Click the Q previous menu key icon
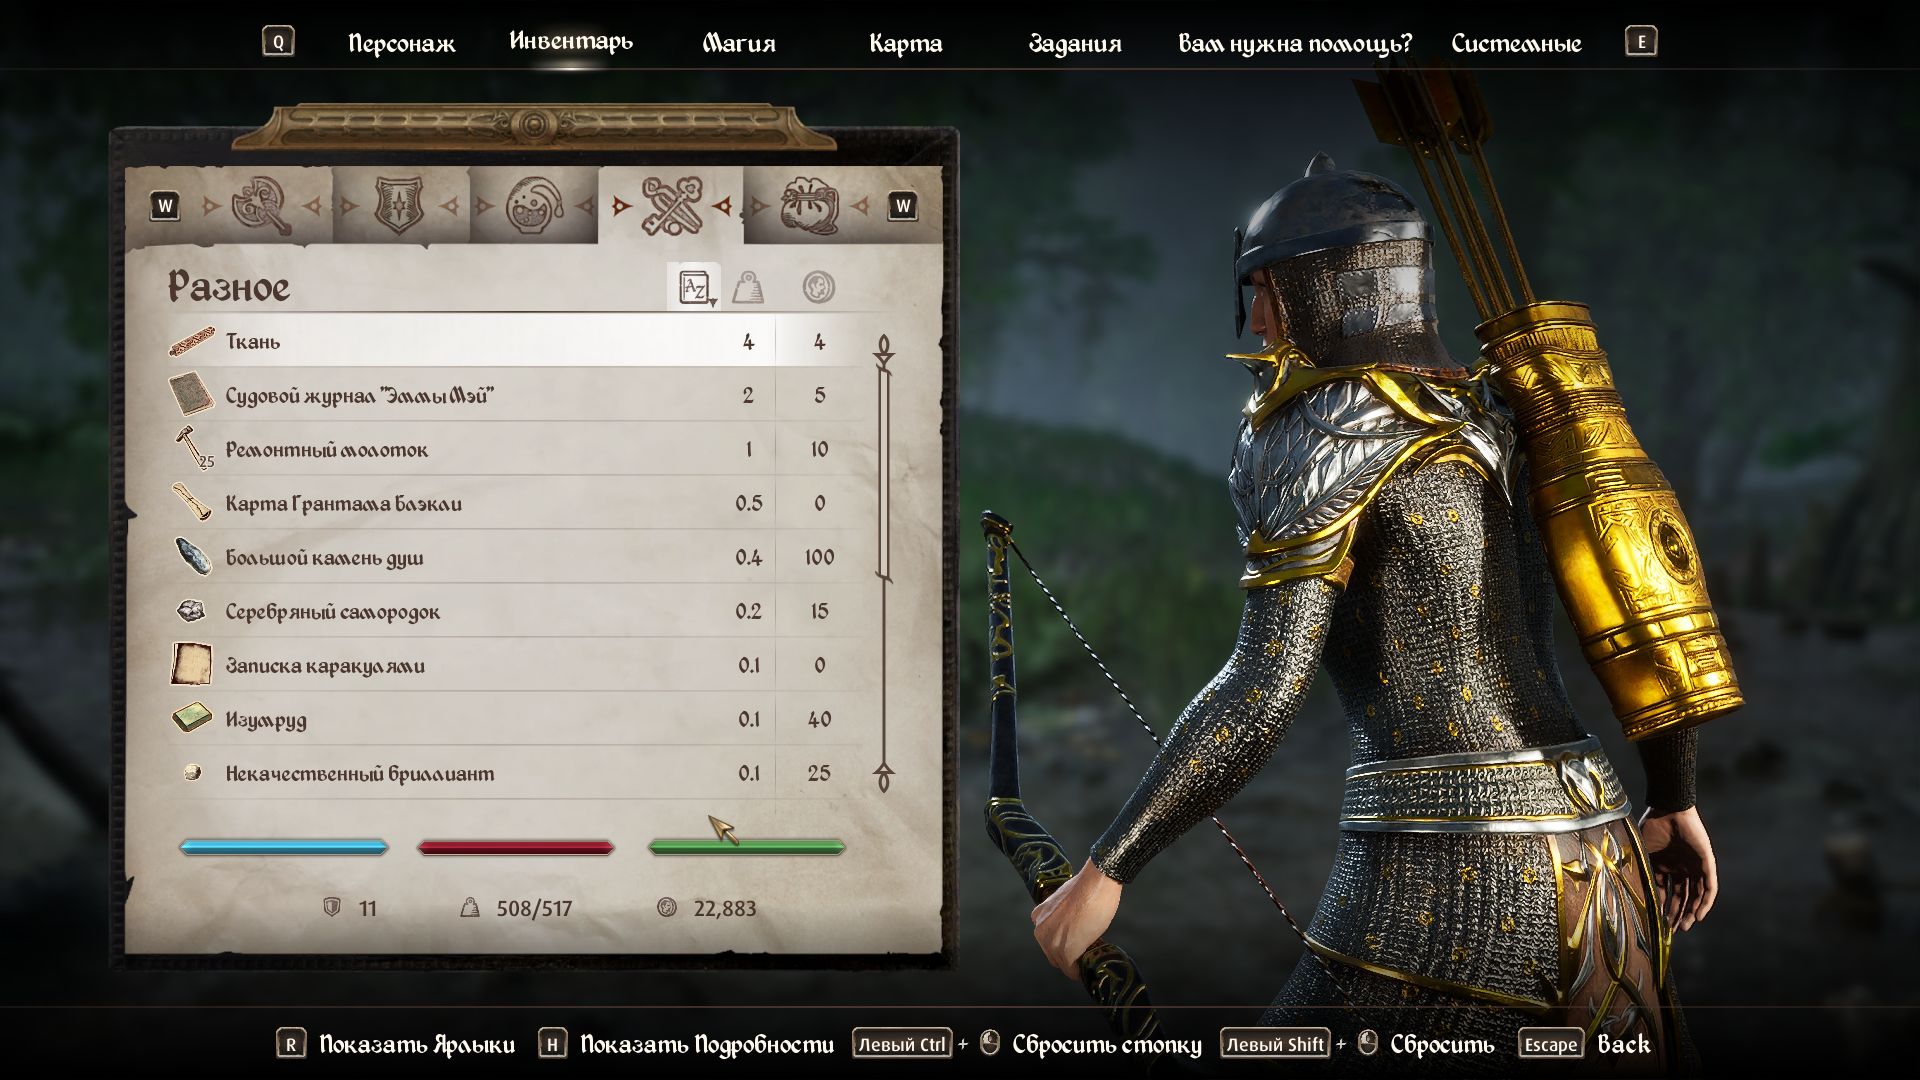The image size is (1920, 1080). click(278, 42)
